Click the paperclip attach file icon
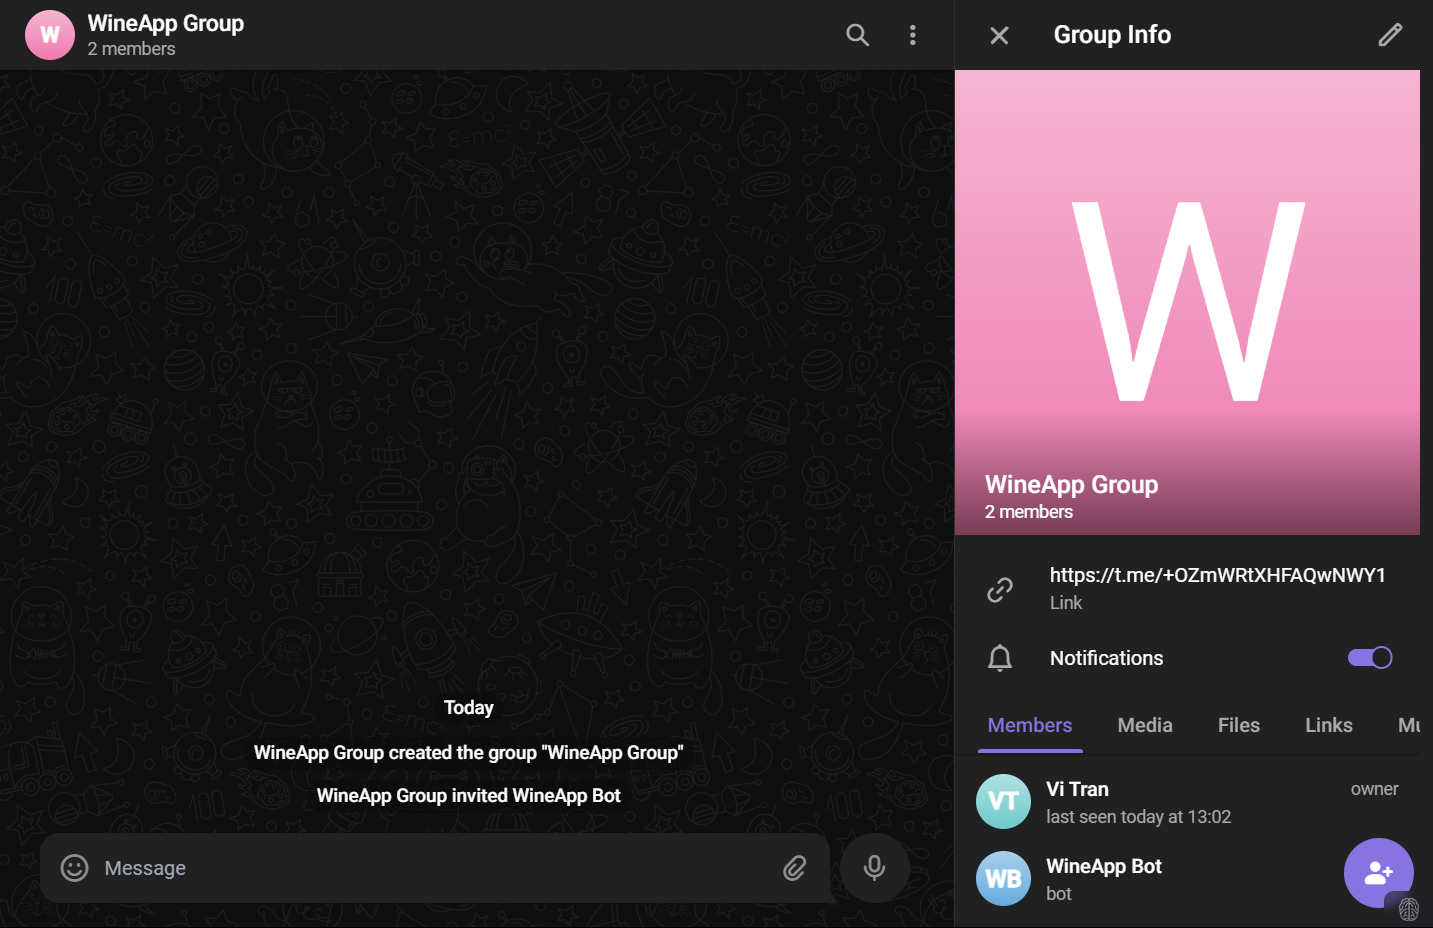 point(795,868)
